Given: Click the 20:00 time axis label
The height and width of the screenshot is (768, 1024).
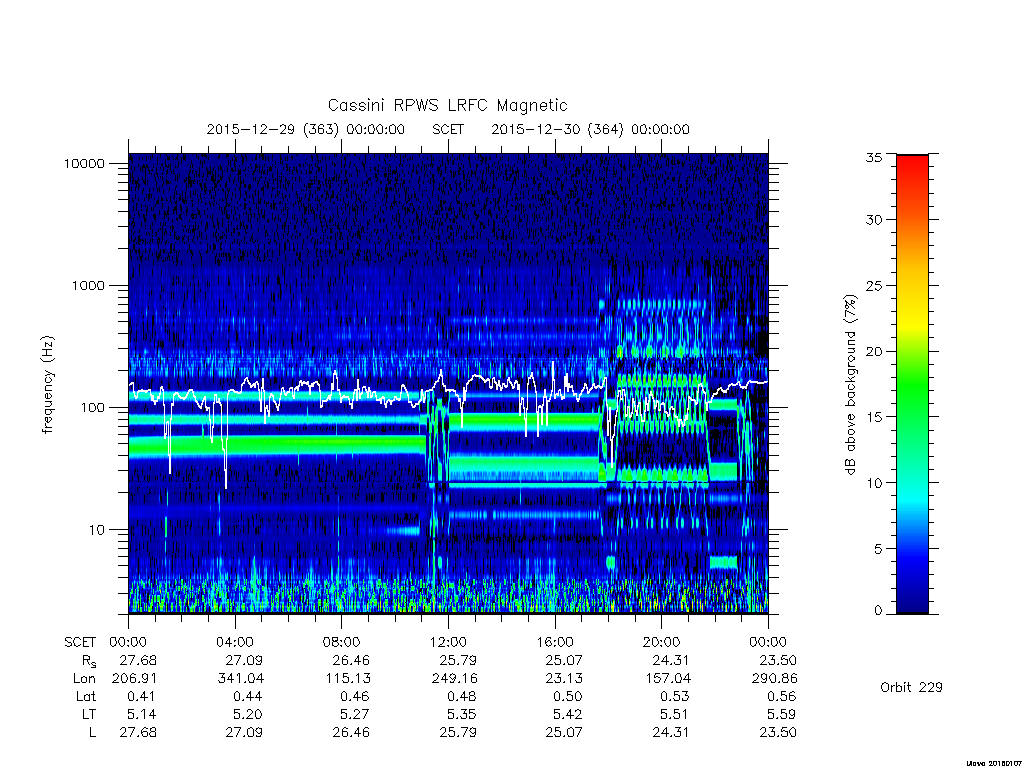Looking at the screenshot, I should (x=662, y=642).
